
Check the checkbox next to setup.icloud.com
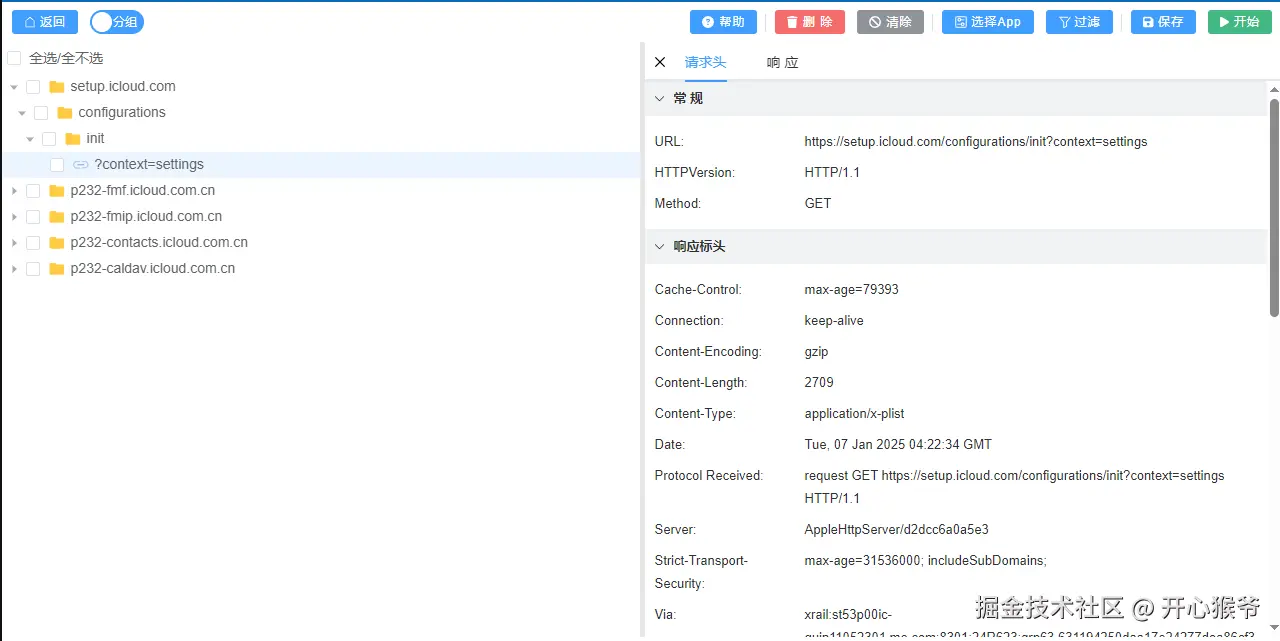33,86
